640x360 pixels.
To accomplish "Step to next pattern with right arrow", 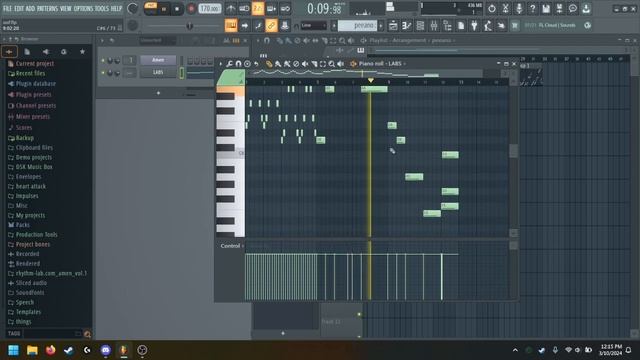I will pos(381,25).
